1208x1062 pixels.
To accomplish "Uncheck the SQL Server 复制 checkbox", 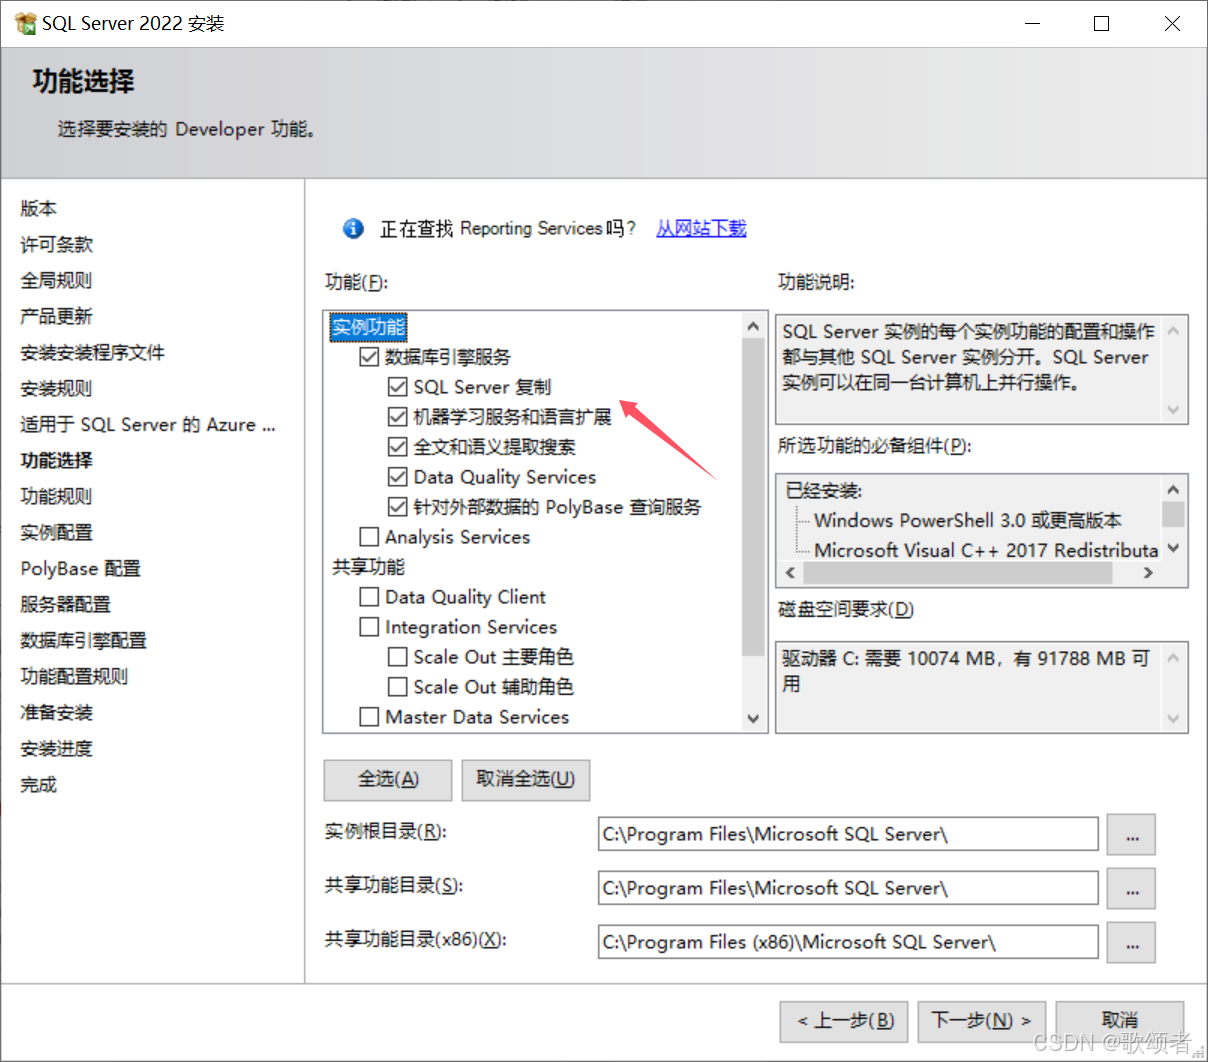I will point(397,387).
